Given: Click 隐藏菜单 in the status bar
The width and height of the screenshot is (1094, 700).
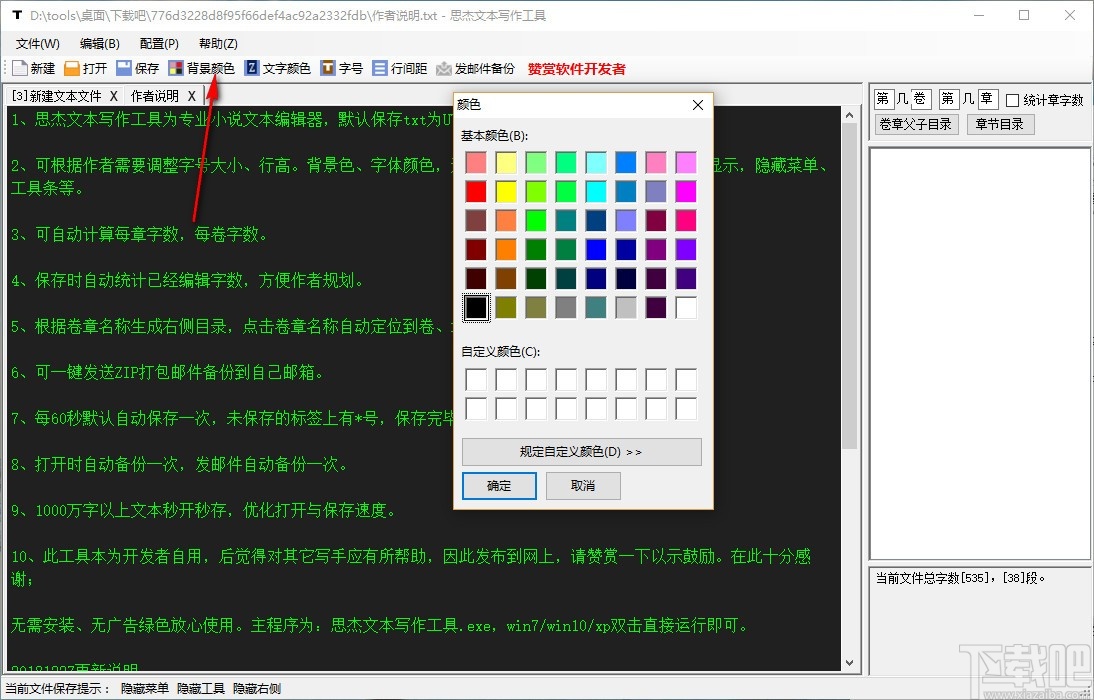Looking at the screenshot, I should (x=145, y=689).
